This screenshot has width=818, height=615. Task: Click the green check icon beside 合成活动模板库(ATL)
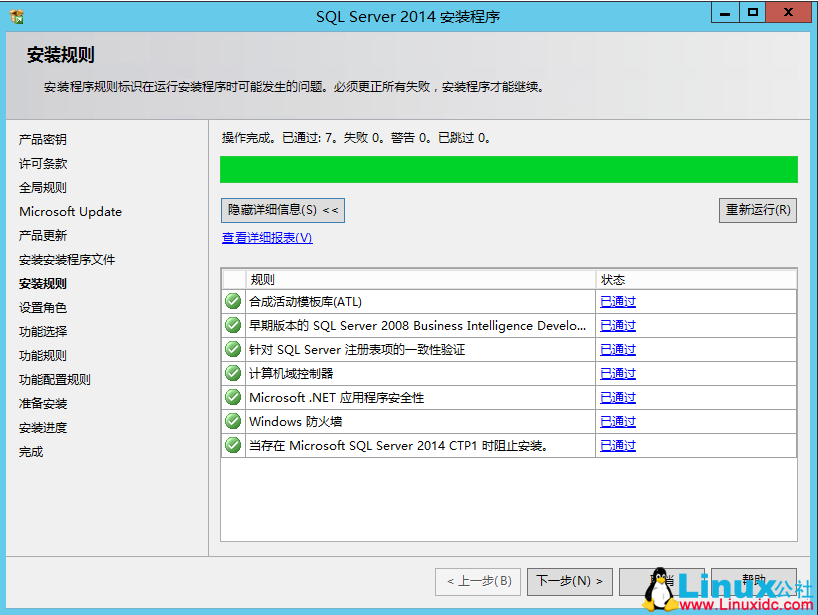click(232, 301)
